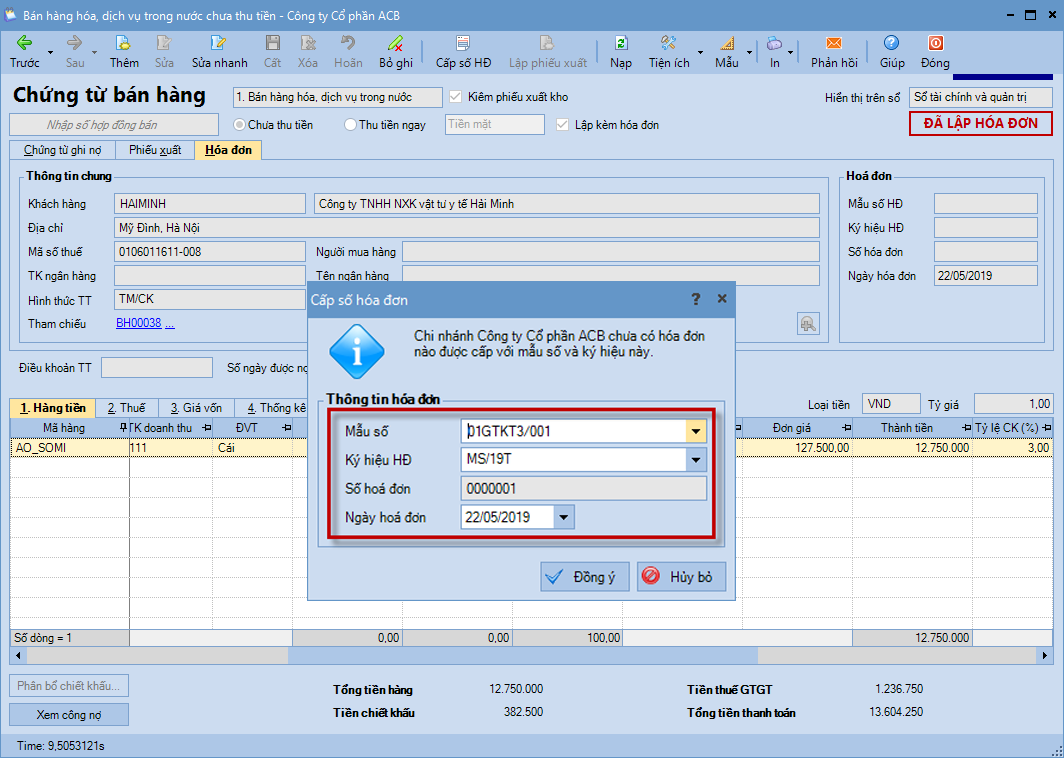The height and width of the screenshot is (758, 1064).
Task: Open the Ngày hoá đơn date picker arrow
Action: point(563,517)
